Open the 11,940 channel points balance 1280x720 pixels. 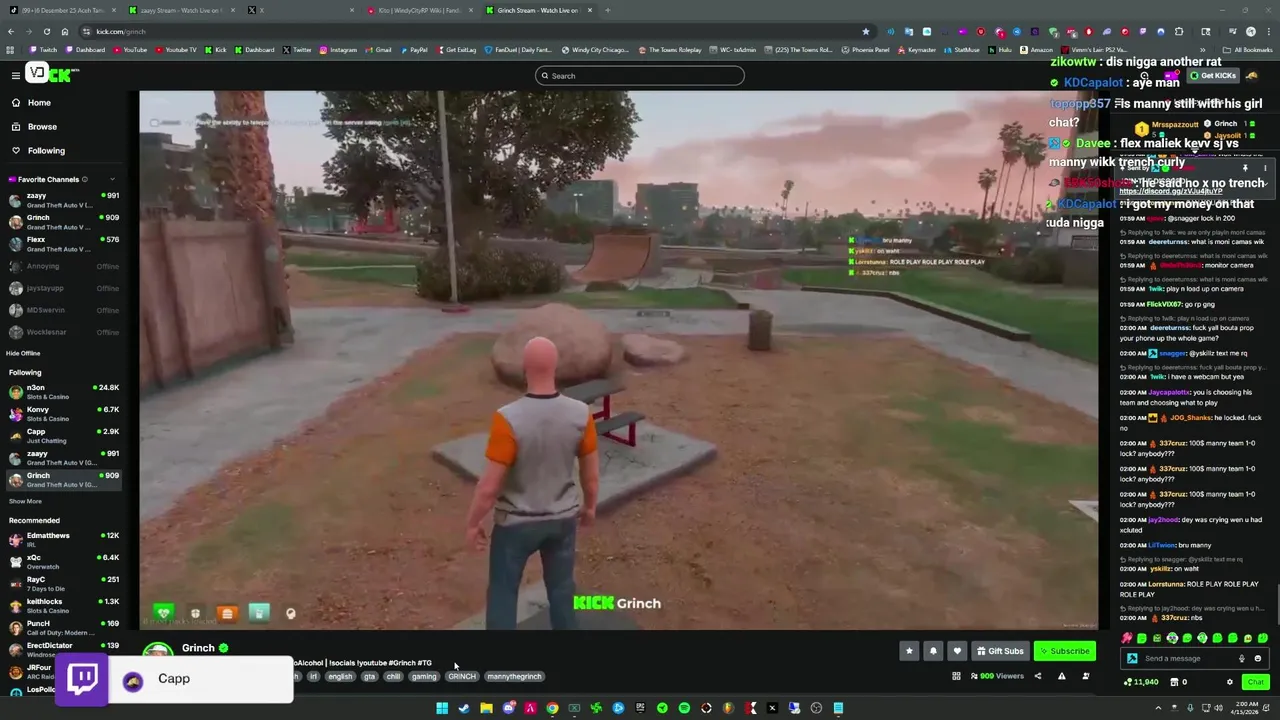1141,682
